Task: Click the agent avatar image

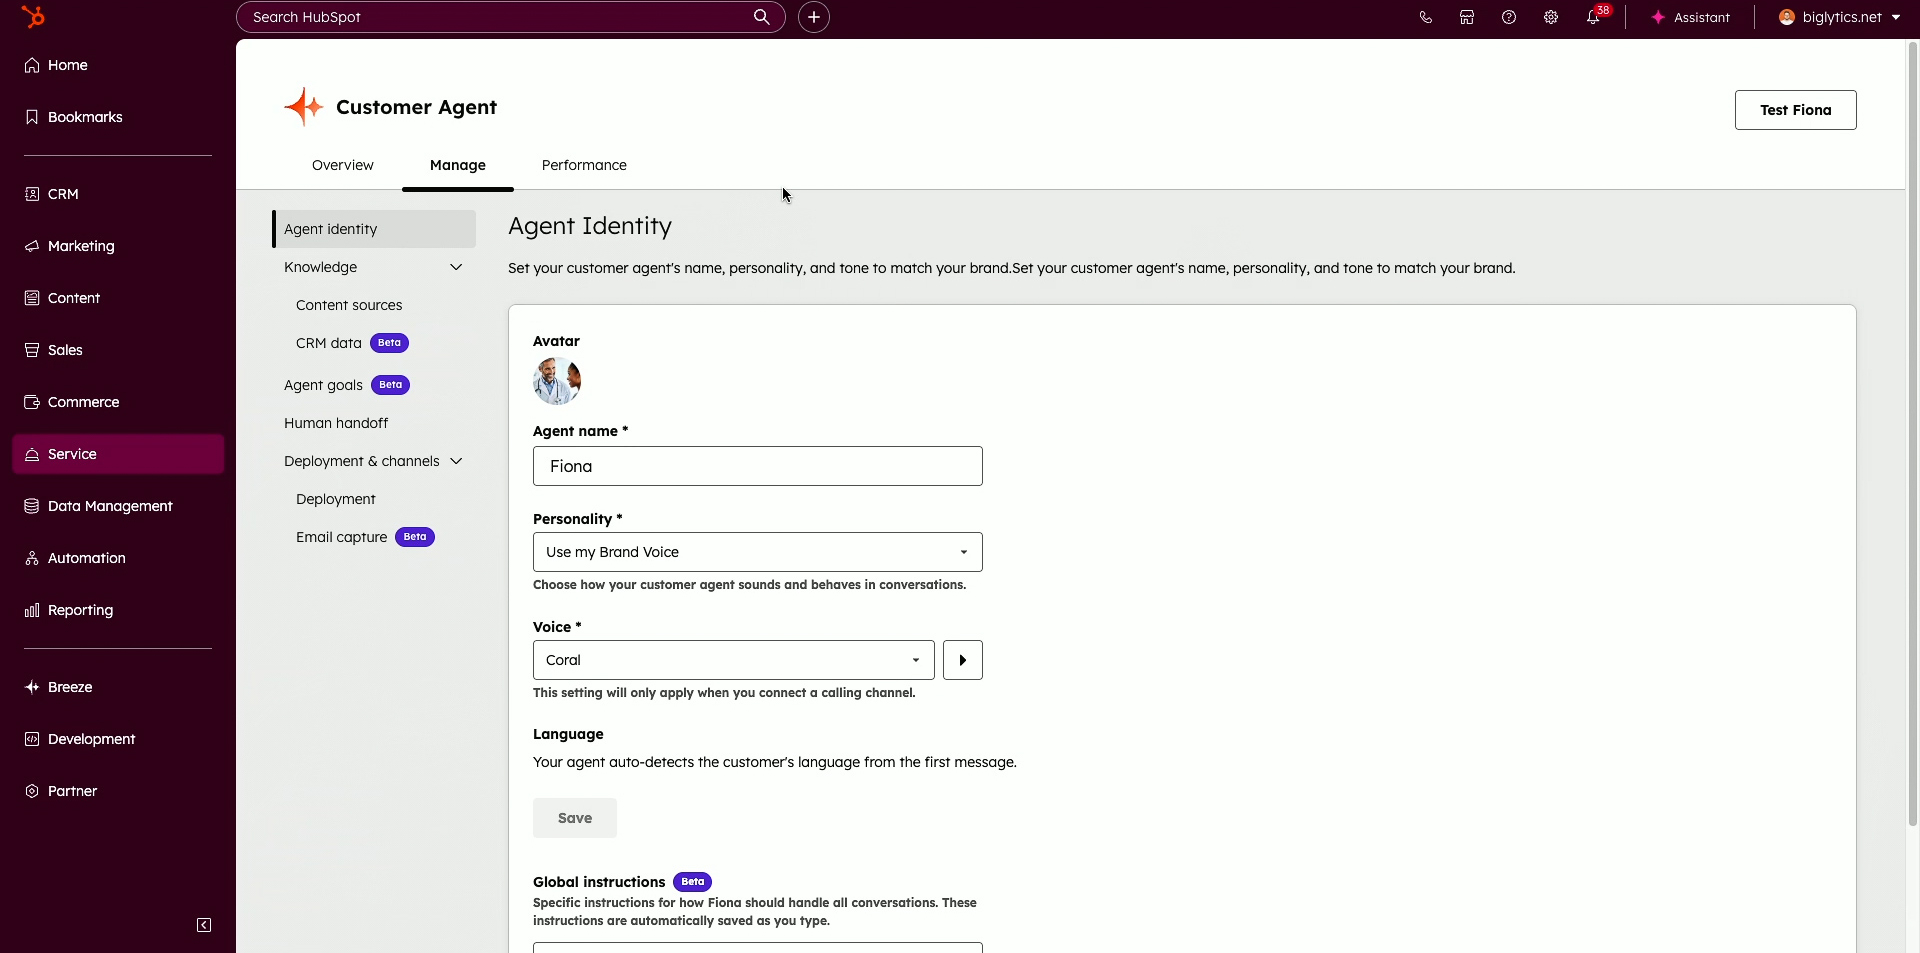Action: (x=557, y=381)
